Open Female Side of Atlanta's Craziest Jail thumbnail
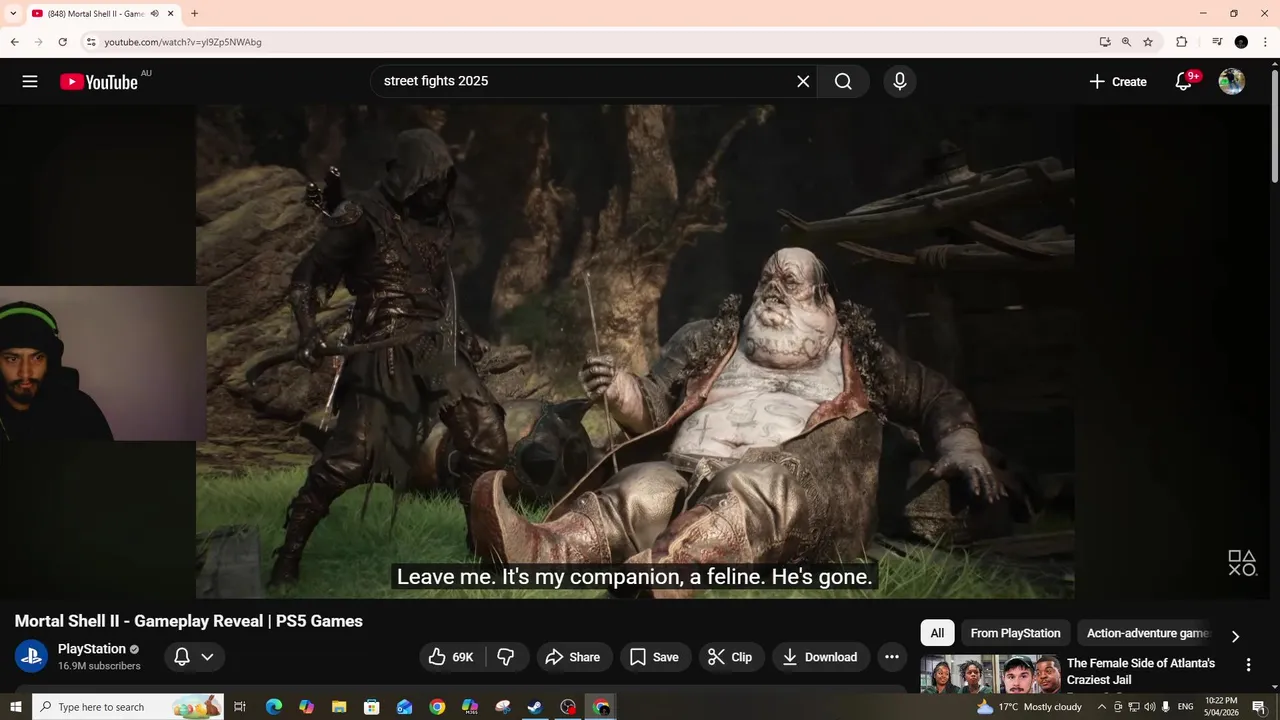This screenshot has height=720, width=1280. (x=990, y=673)
